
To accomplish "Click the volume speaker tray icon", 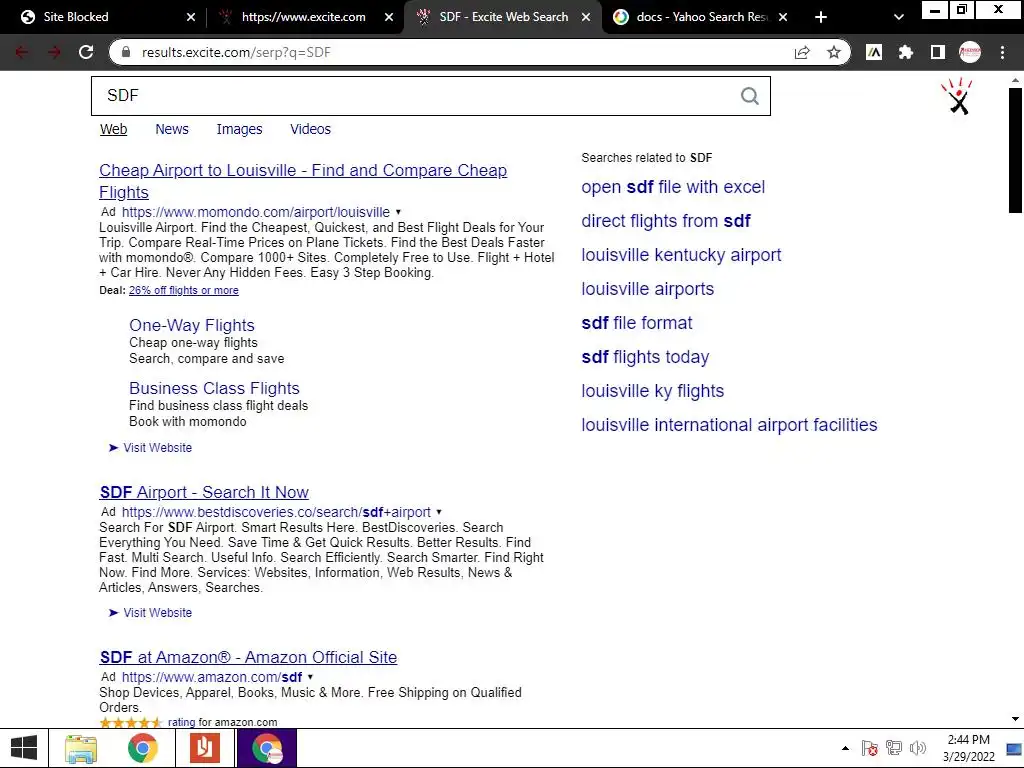I will click(918, 748).
